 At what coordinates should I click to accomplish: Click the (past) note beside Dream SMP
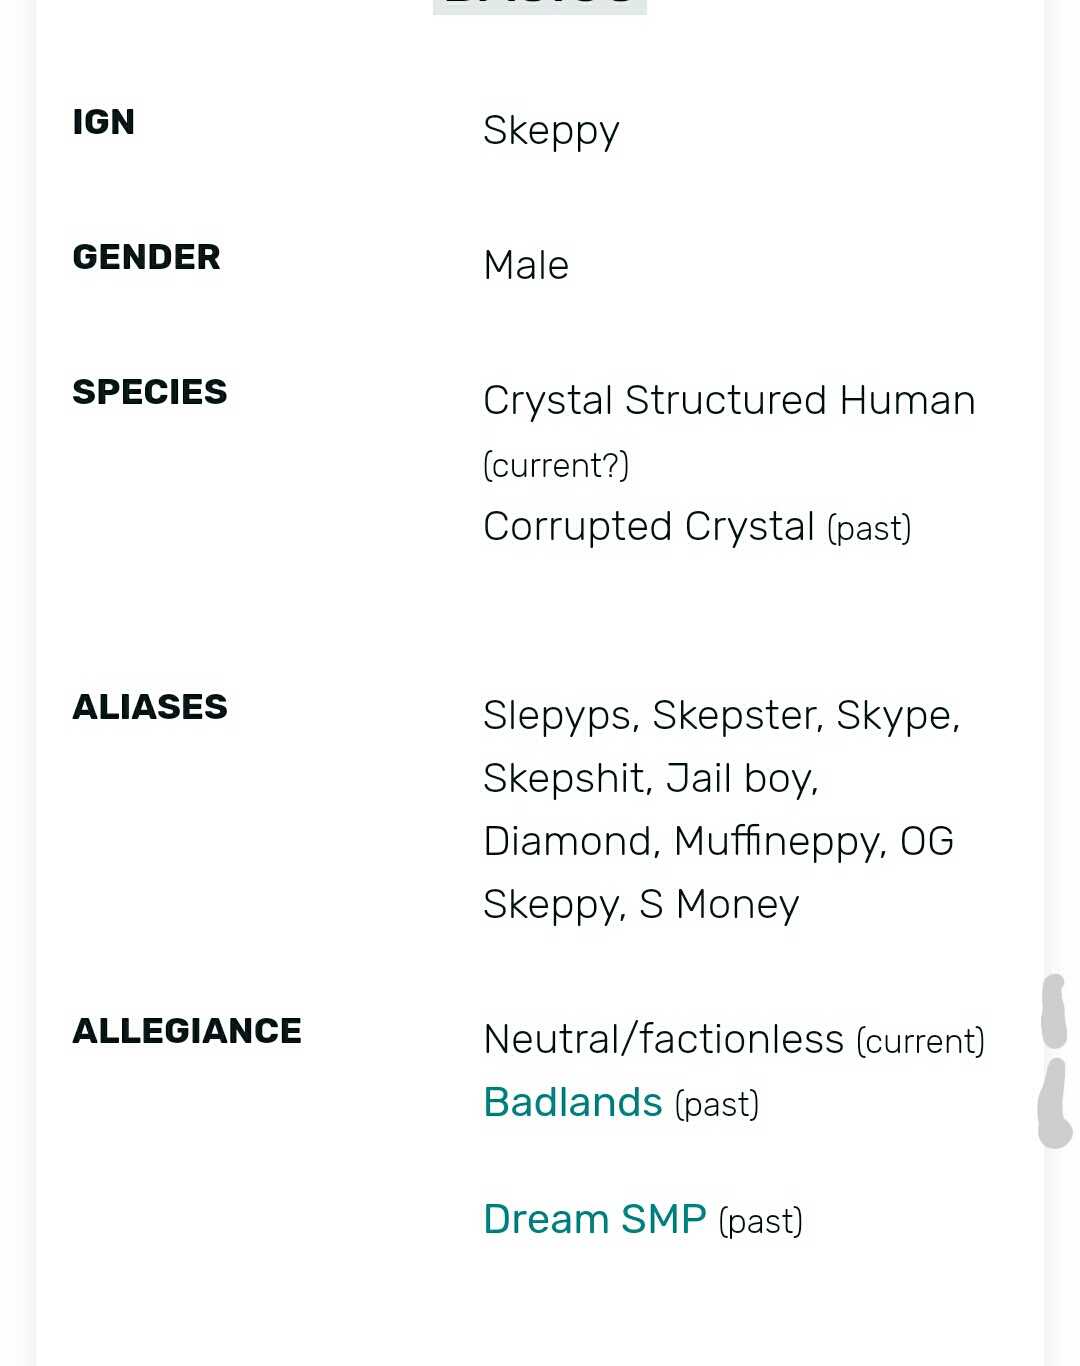(x=760, y=1222)
